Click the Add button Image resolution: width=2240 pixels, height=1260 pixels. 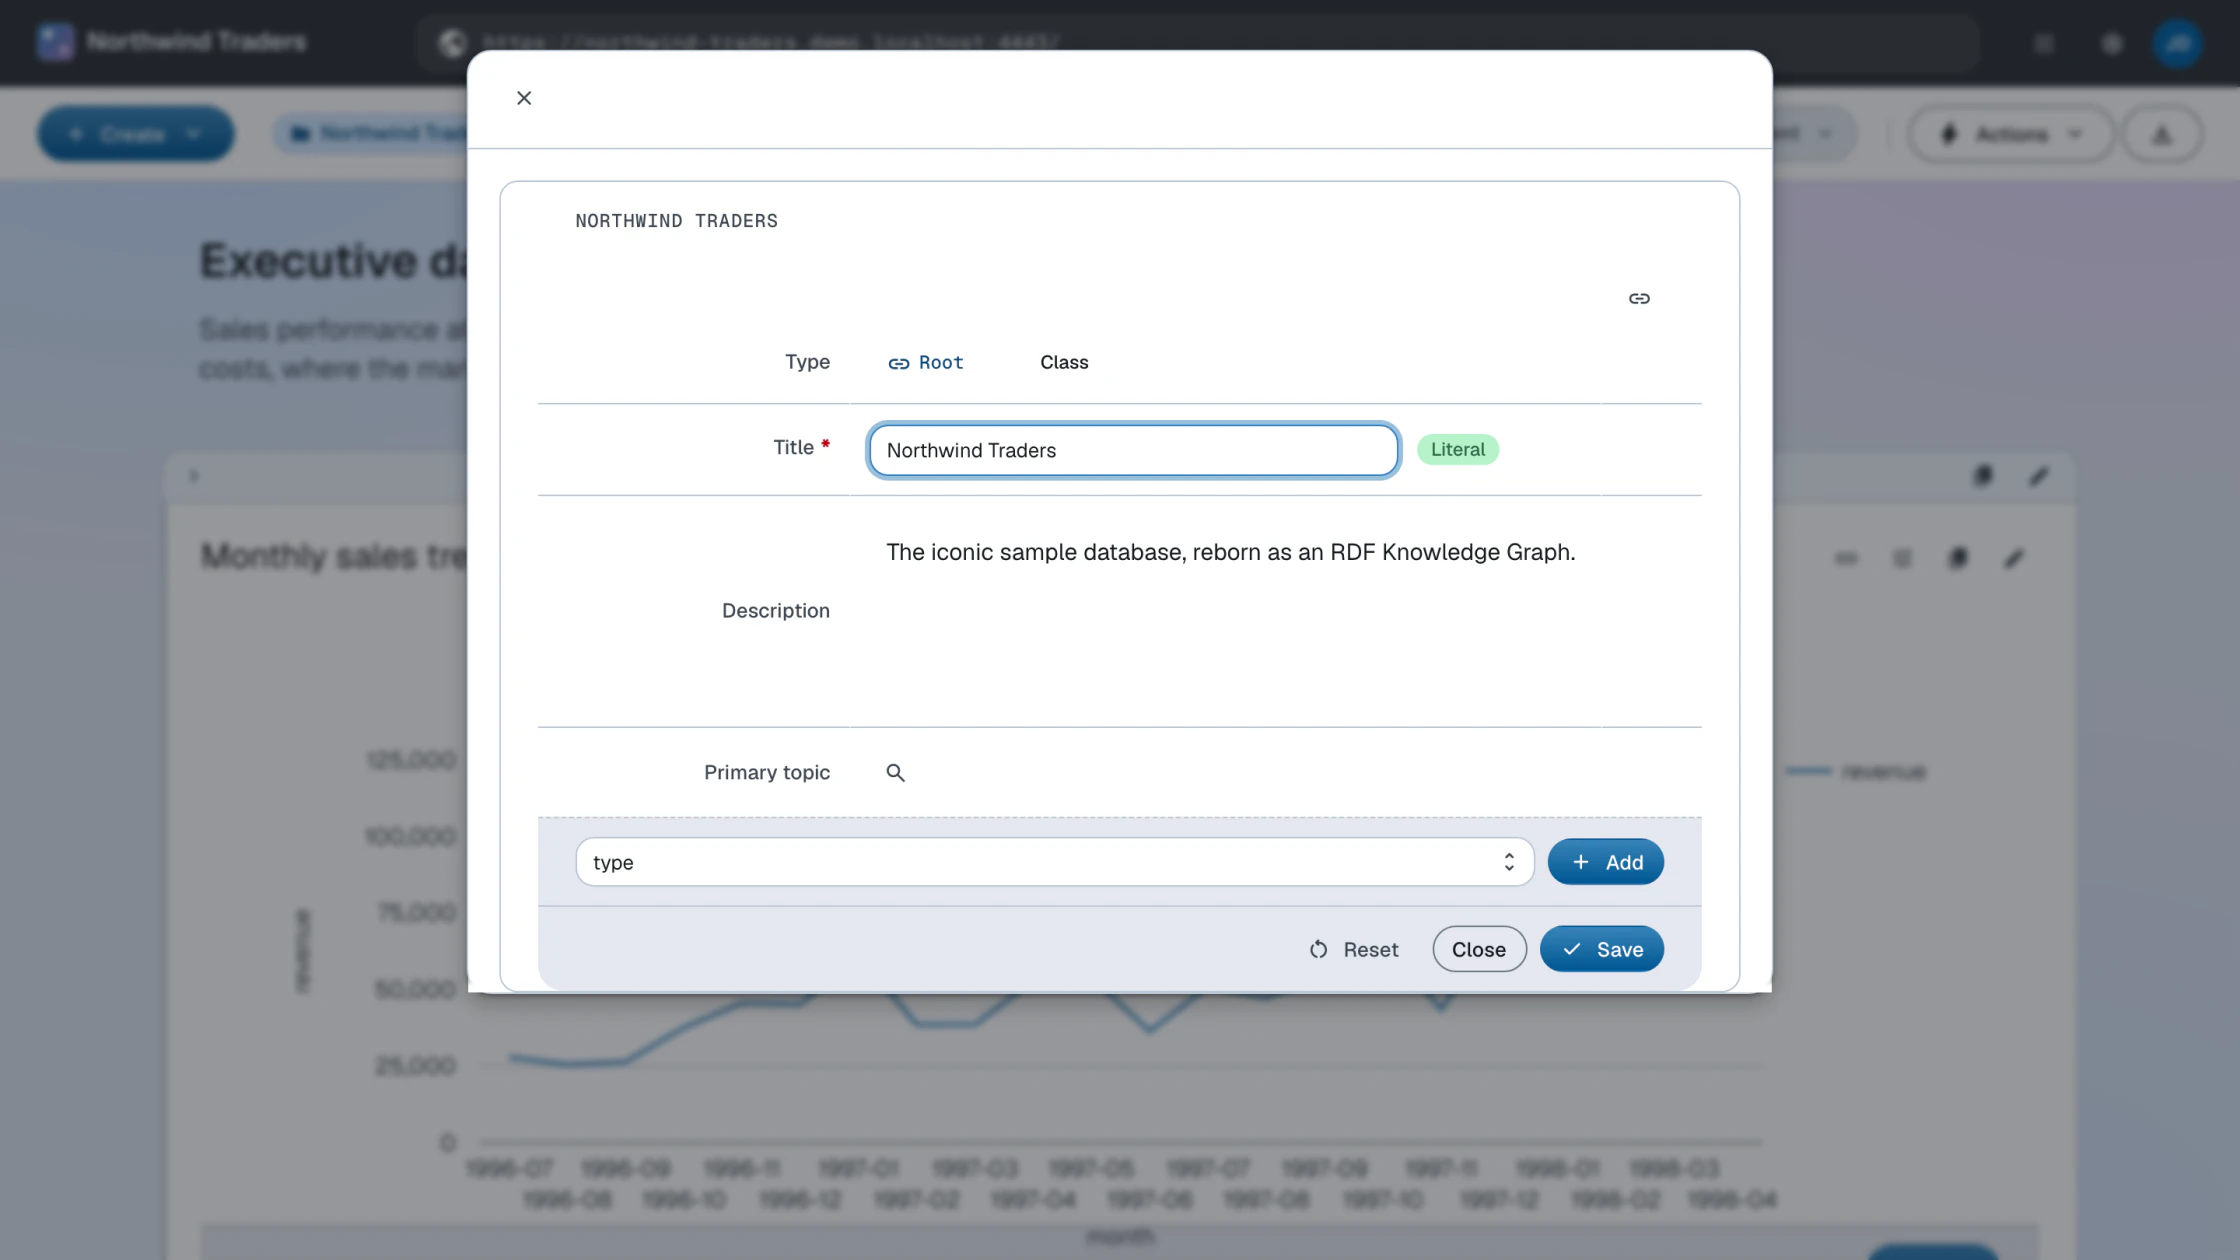pos(1605,862)
